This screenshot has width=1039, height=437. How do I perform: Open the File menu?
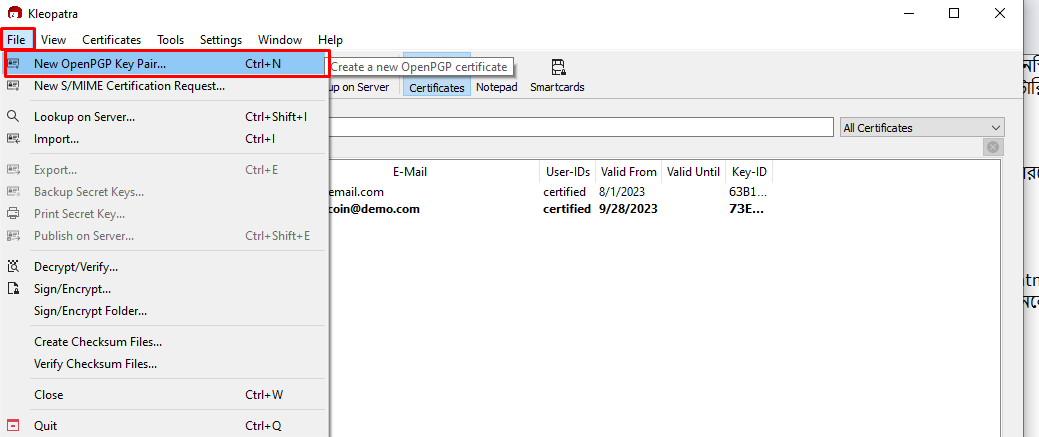16,40
